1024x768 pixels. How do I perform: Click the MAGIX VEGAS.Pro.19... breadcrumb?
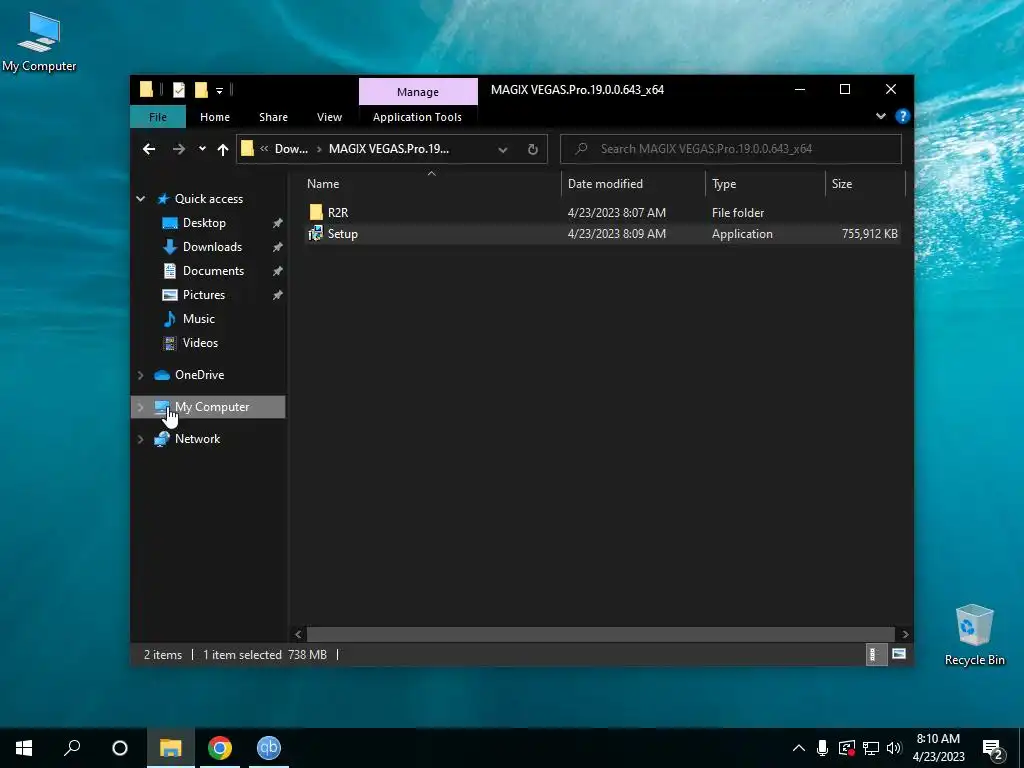[389, 149]
